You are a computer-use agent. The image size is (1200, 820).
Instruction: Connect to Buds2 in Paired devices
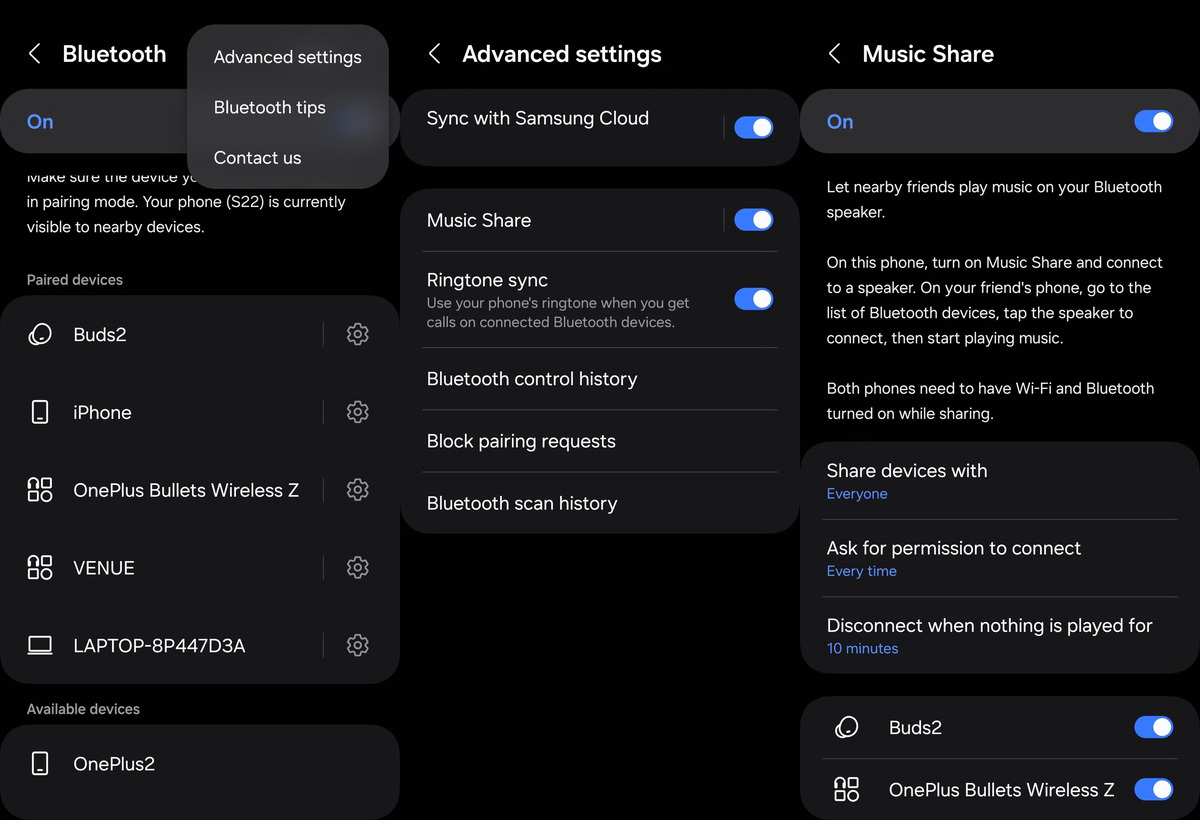(100, 335)
